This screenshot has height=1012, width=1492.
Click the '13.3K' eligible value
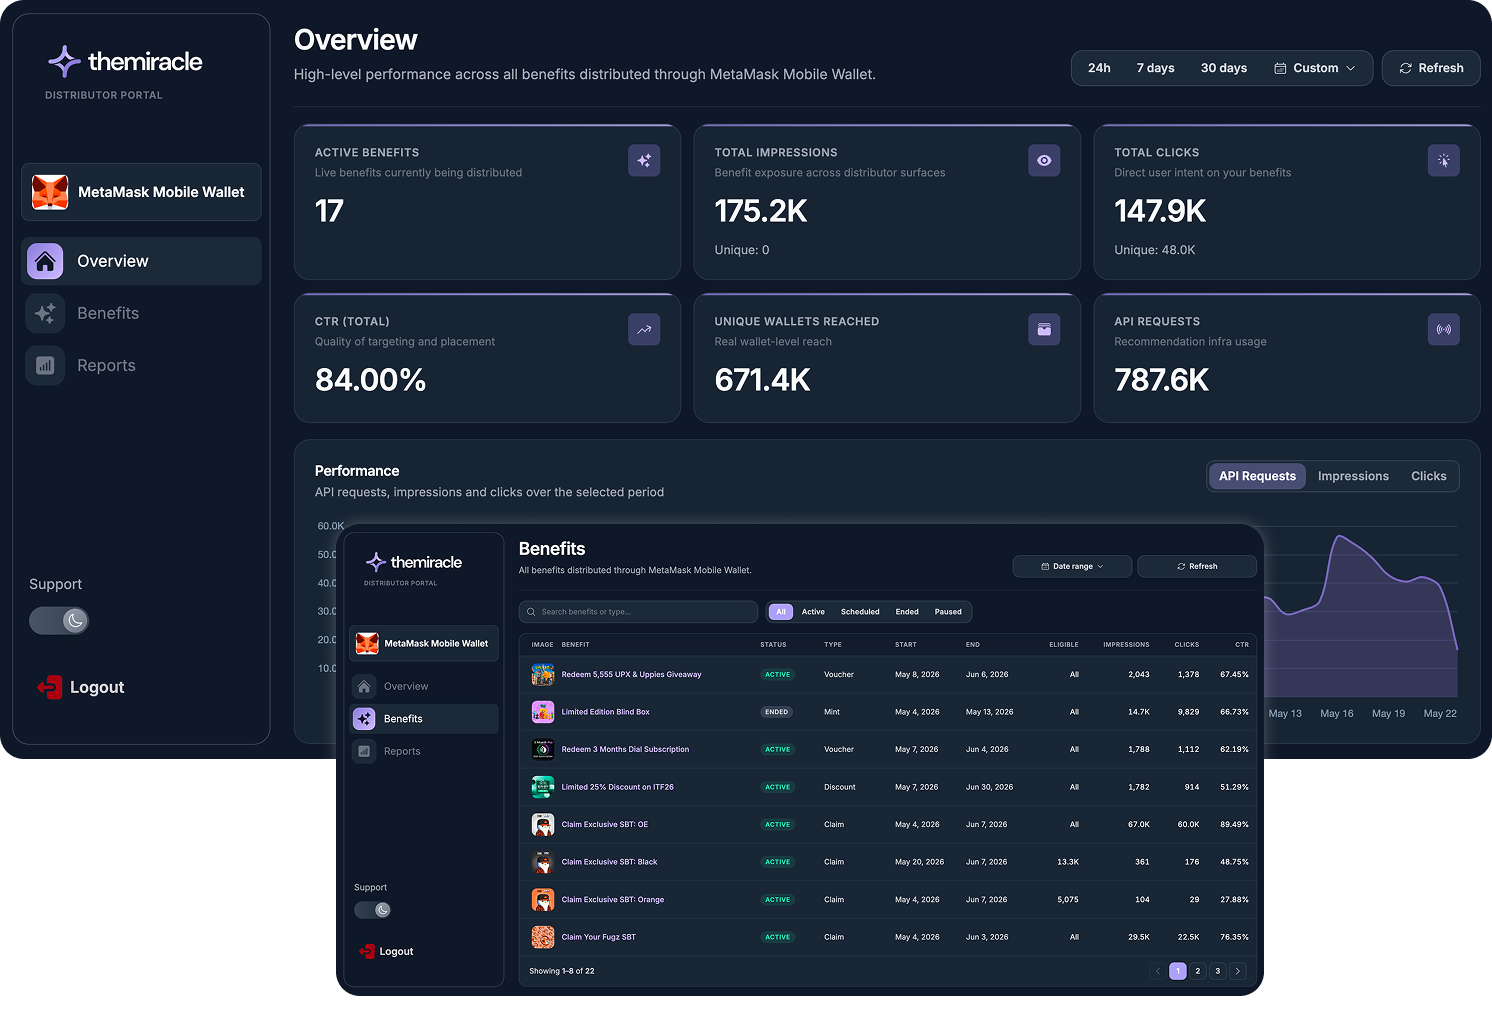pyautogui.click(x=1068, y=862)
